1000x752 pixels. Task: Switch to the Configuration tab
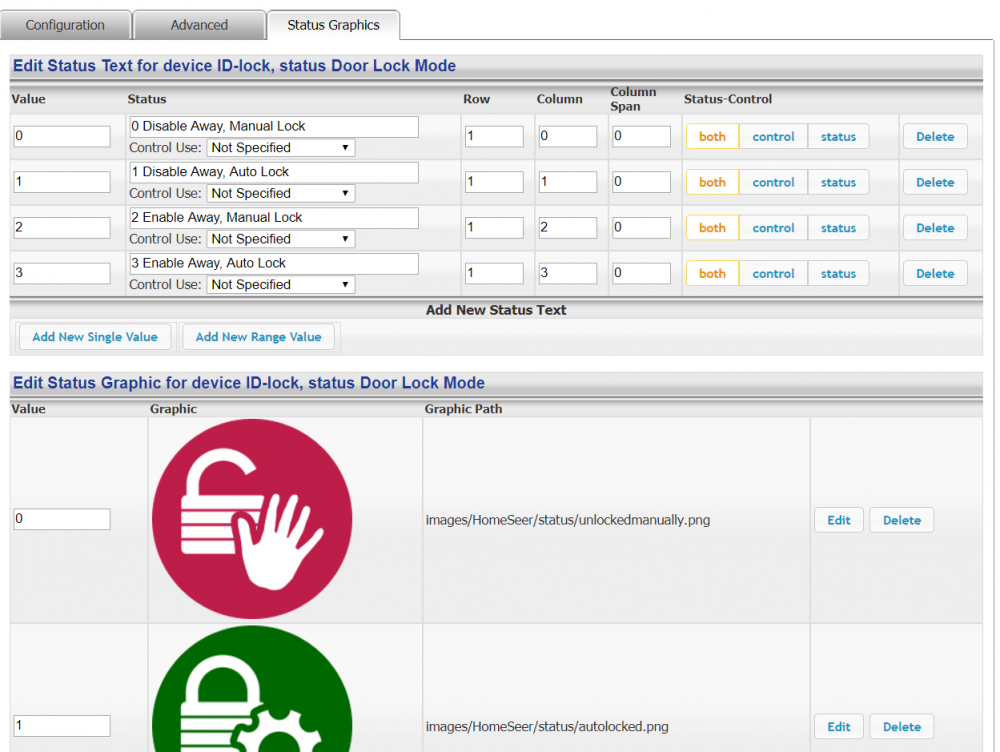[65, 25]
